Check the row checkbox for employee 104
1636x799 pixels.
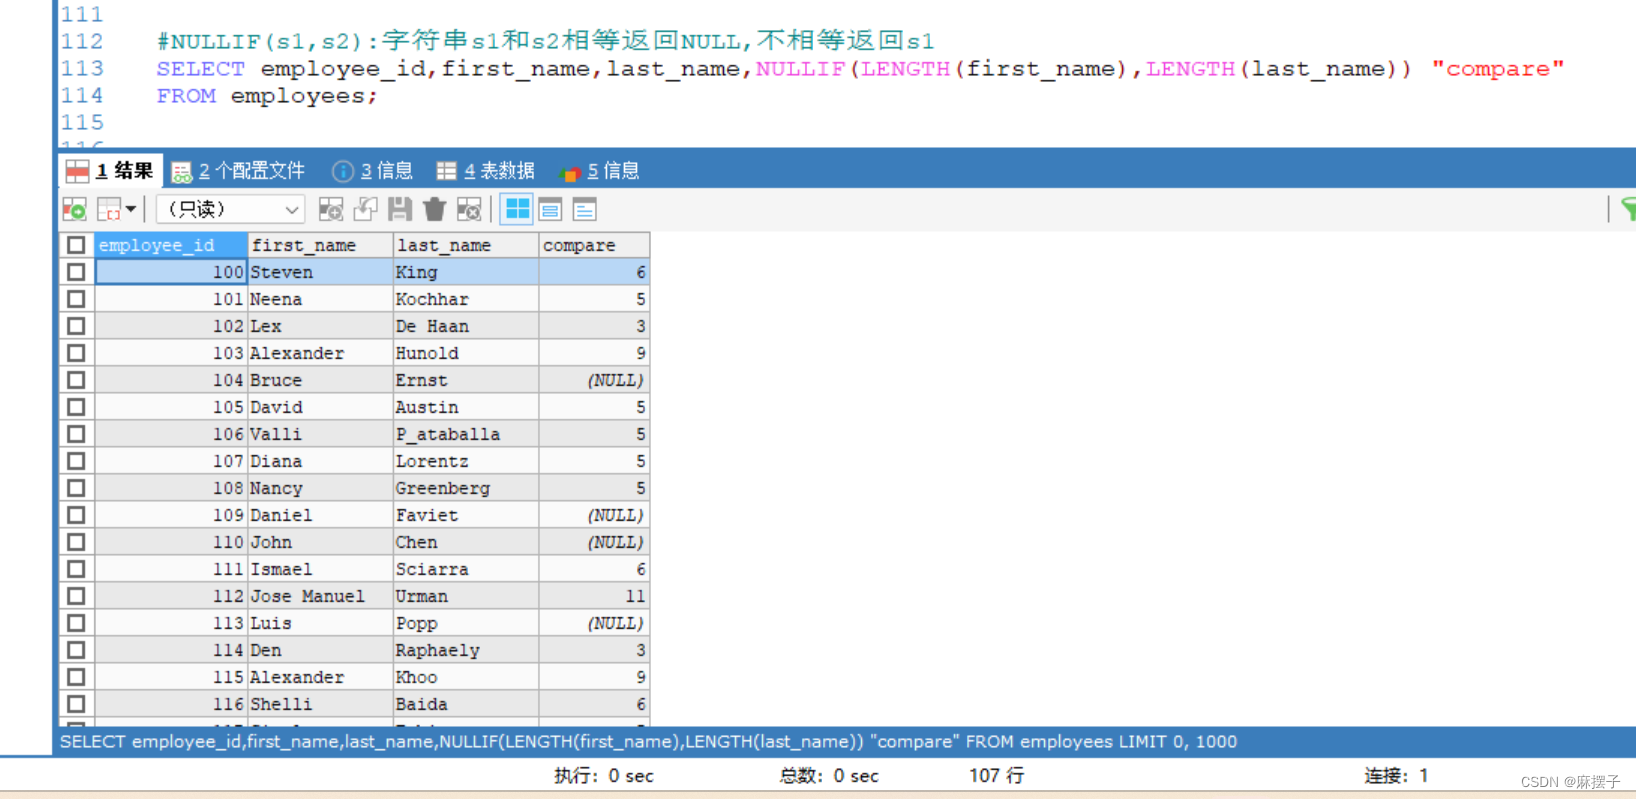point(76,380)
